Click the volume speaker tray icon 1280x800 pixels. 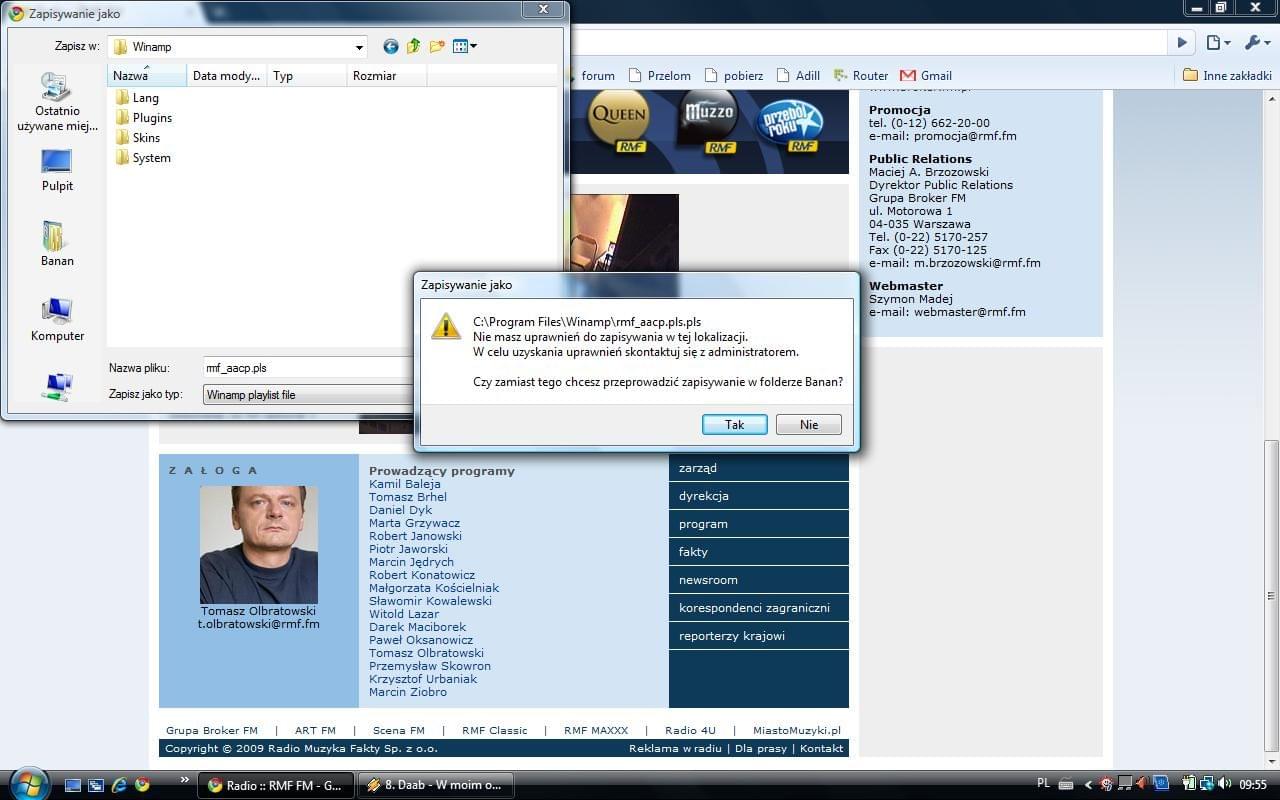pyautogui.click(x=1223, y=784)
